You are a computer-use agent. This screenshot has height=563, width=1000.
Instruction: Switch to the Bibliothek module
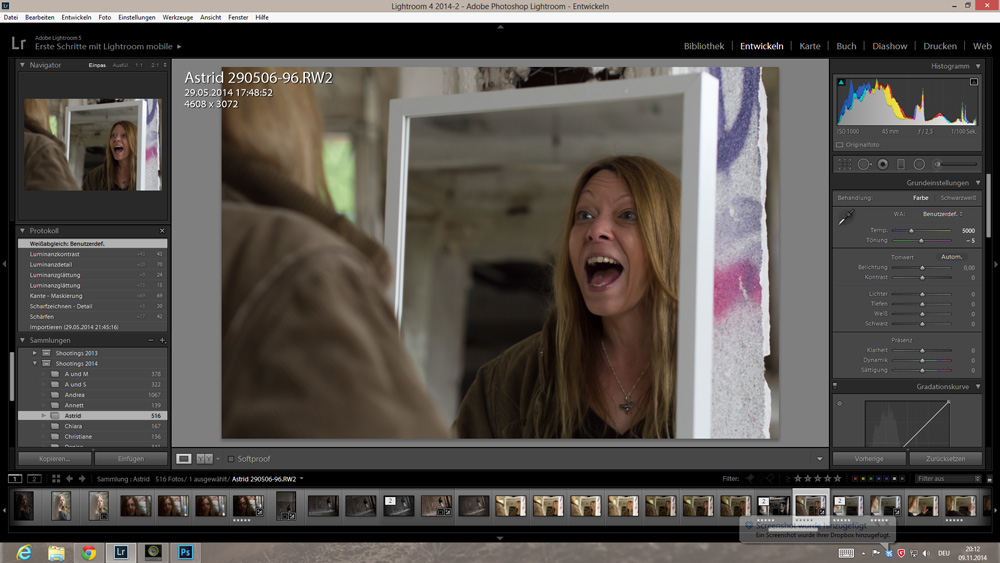click(704, 46)
